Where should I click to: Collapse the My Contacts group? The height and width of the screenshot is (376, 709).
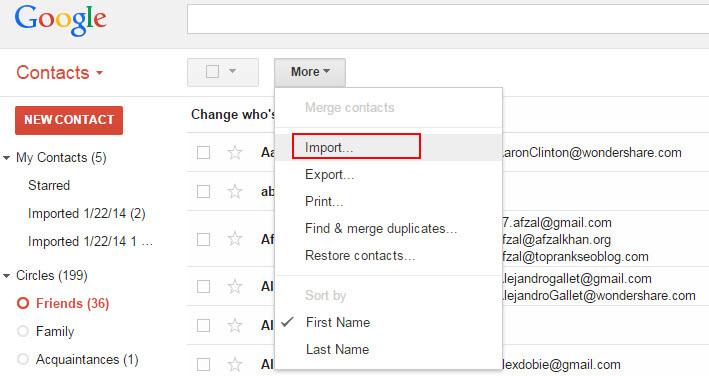click(7, 158)
